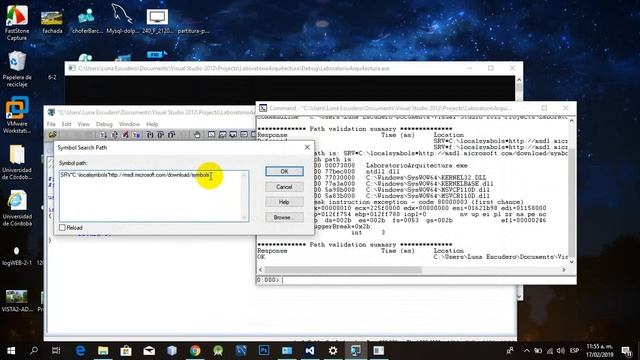Click the Command window vertical scrollbar

point(571,191)
